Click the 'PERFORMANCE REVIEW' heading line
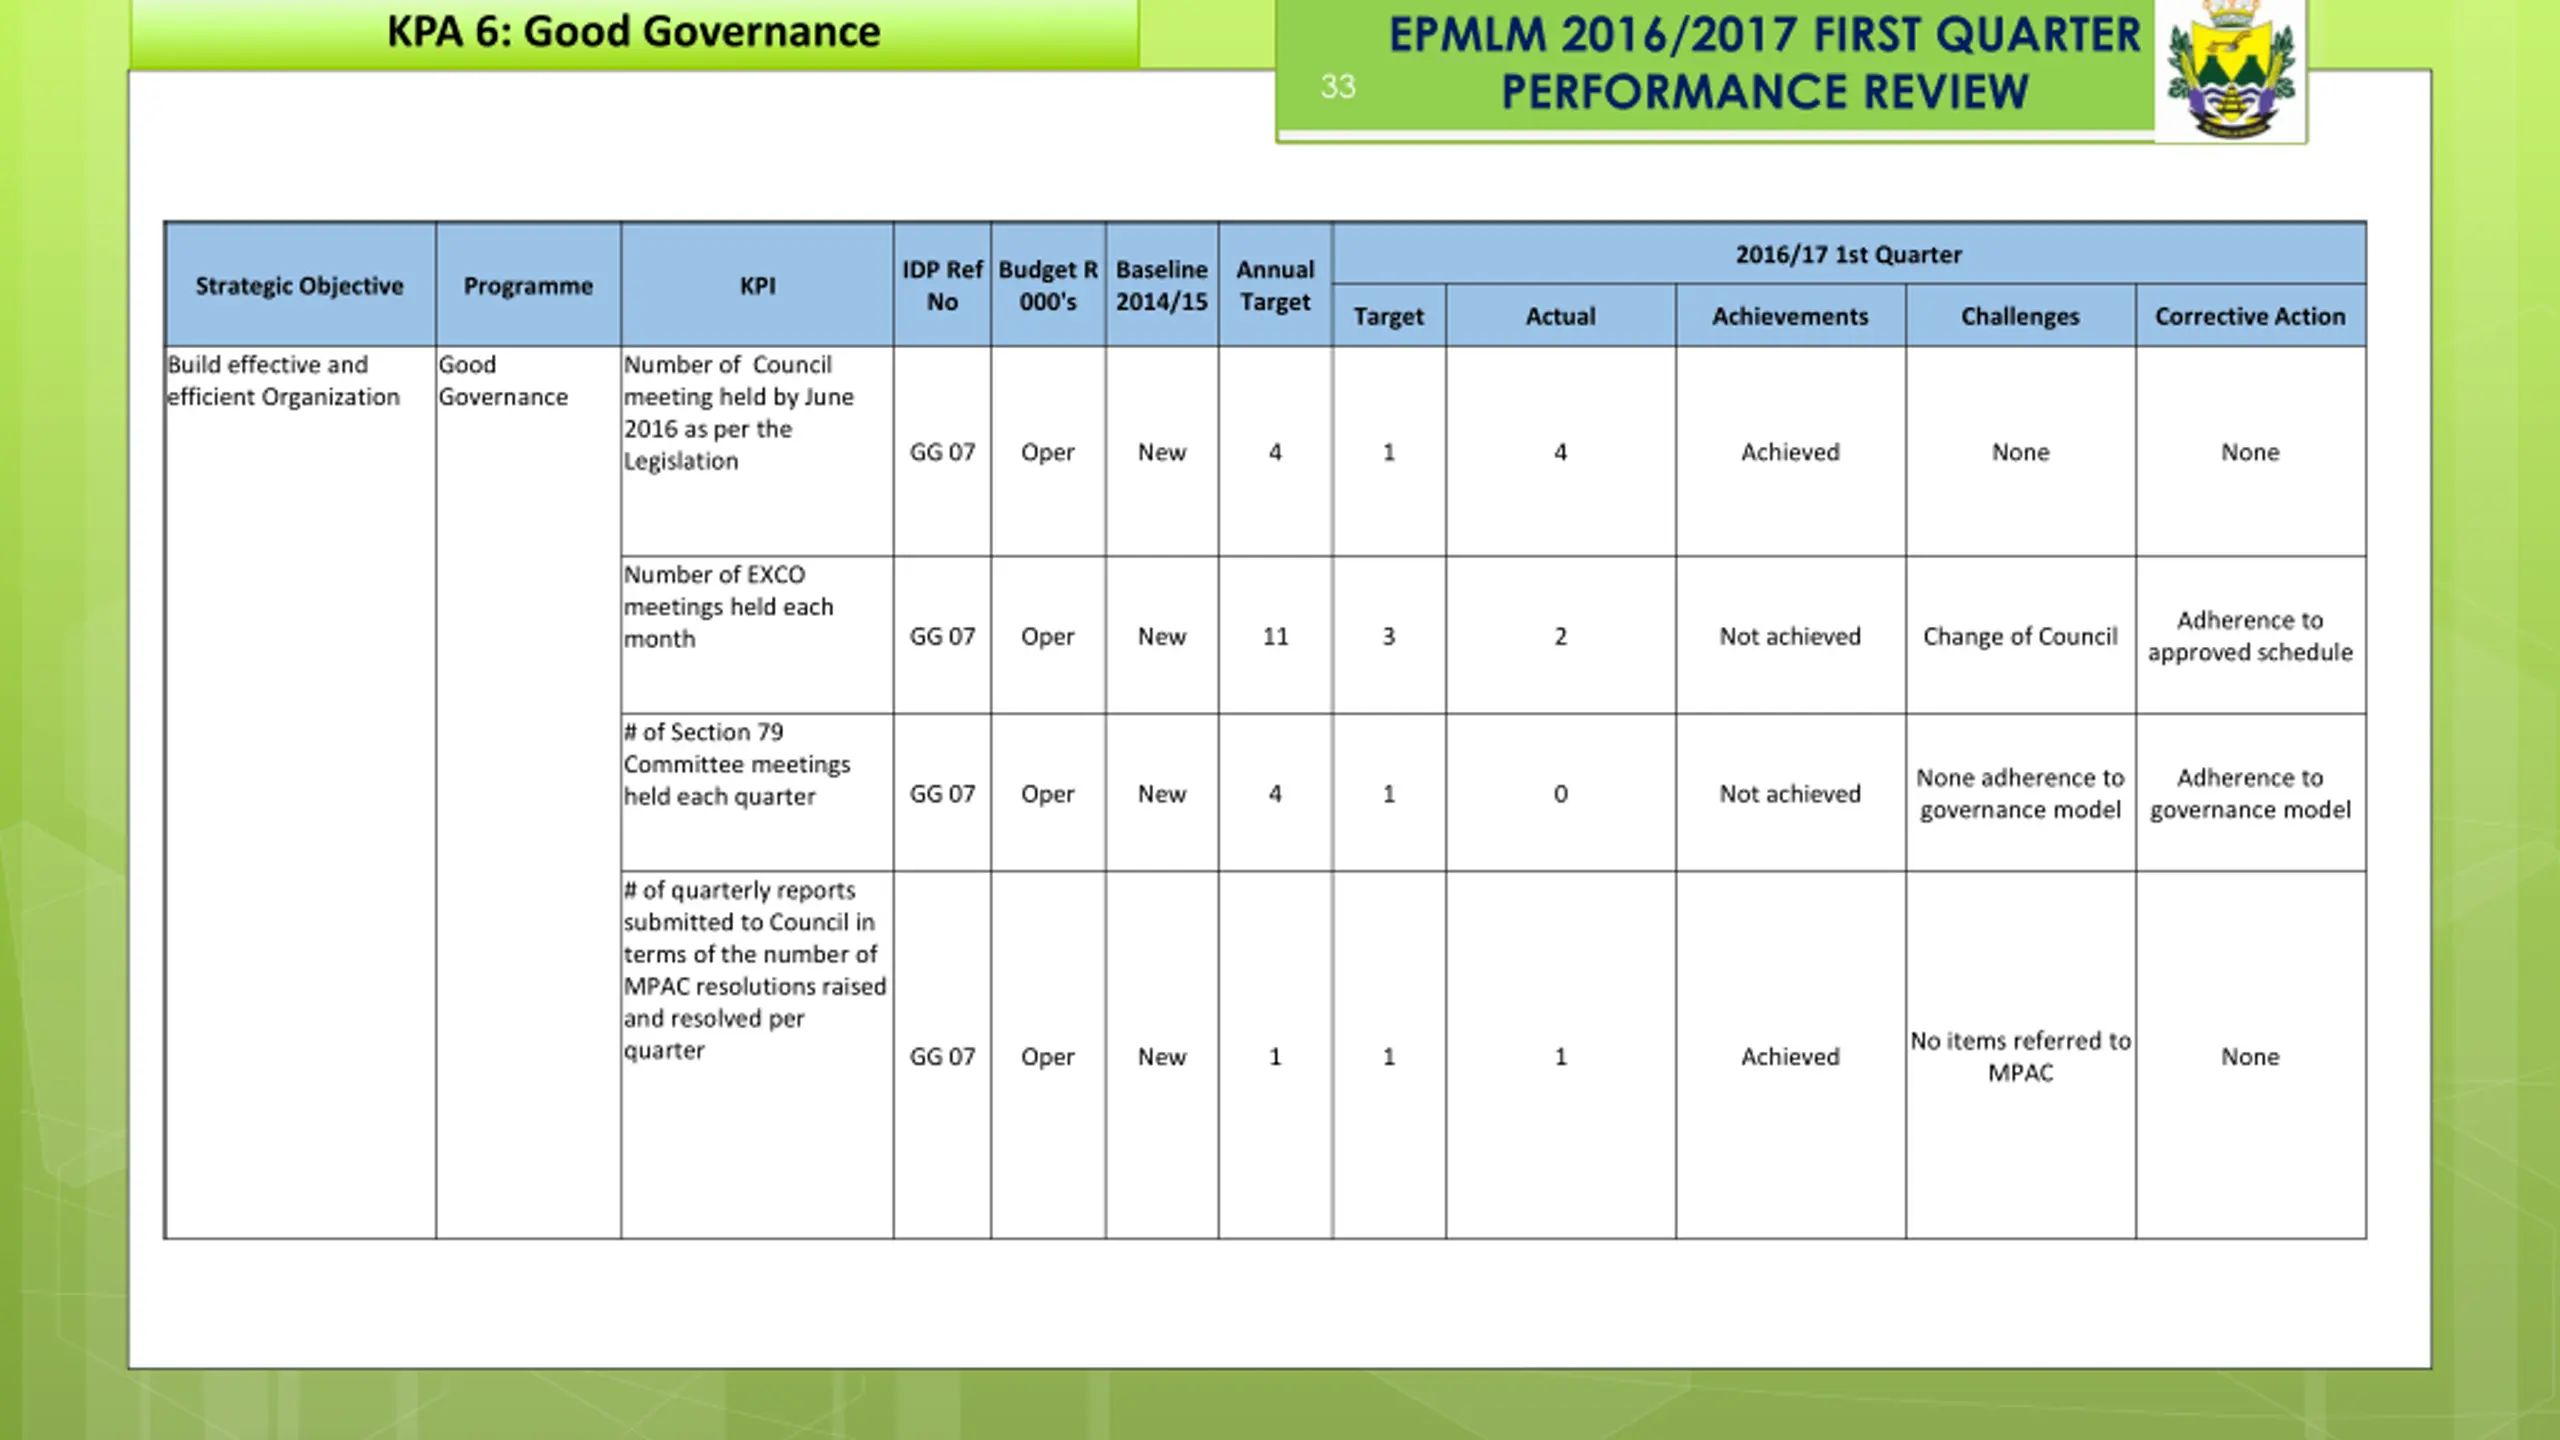Image resolution: width=2560 pixels, height=1440 pixels. (1764, 93)
